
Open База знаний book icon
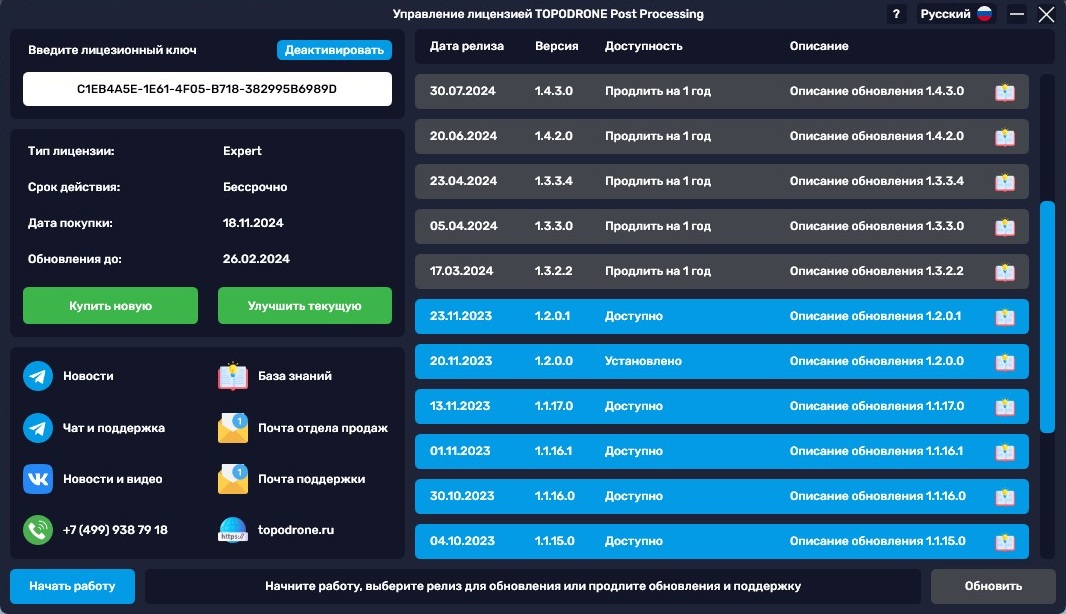pos(233,376)
